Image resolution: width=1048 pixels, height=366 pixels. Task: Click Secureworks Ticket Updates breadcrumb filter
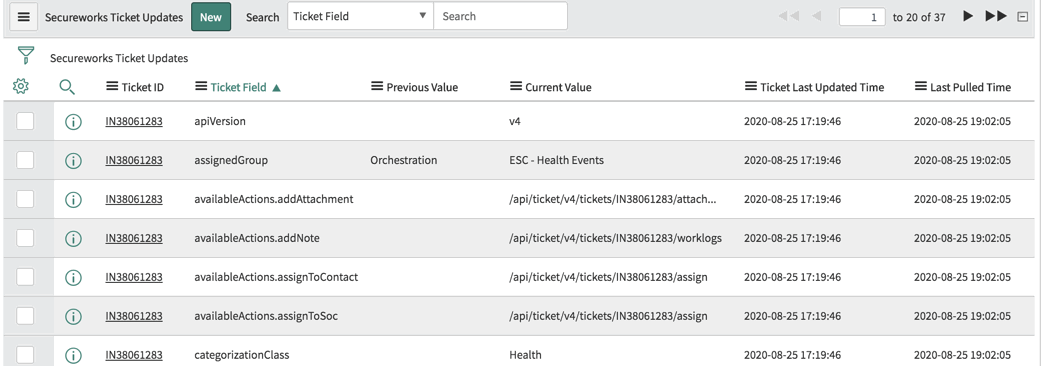click(x=119, y=58)
